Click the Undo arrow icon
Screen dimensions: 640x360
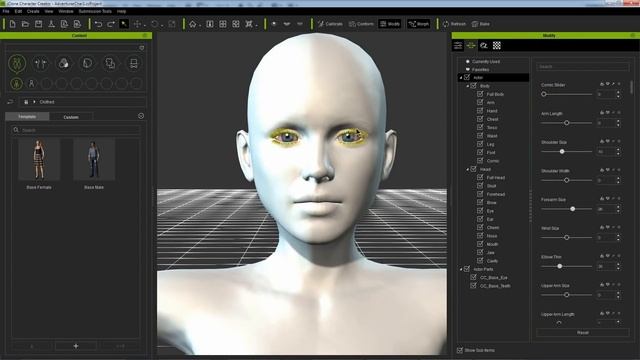click(x=98, y=24)
